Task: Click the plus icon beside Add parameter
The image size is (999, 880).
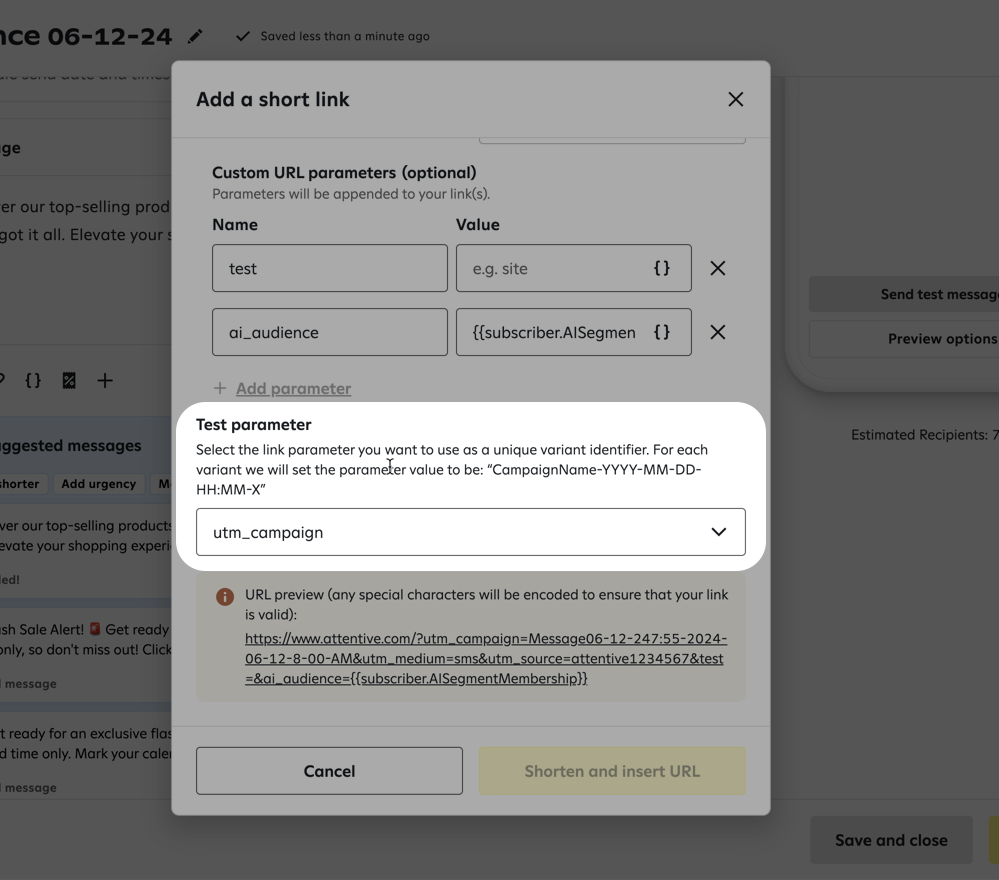Action: coord(220,388)
